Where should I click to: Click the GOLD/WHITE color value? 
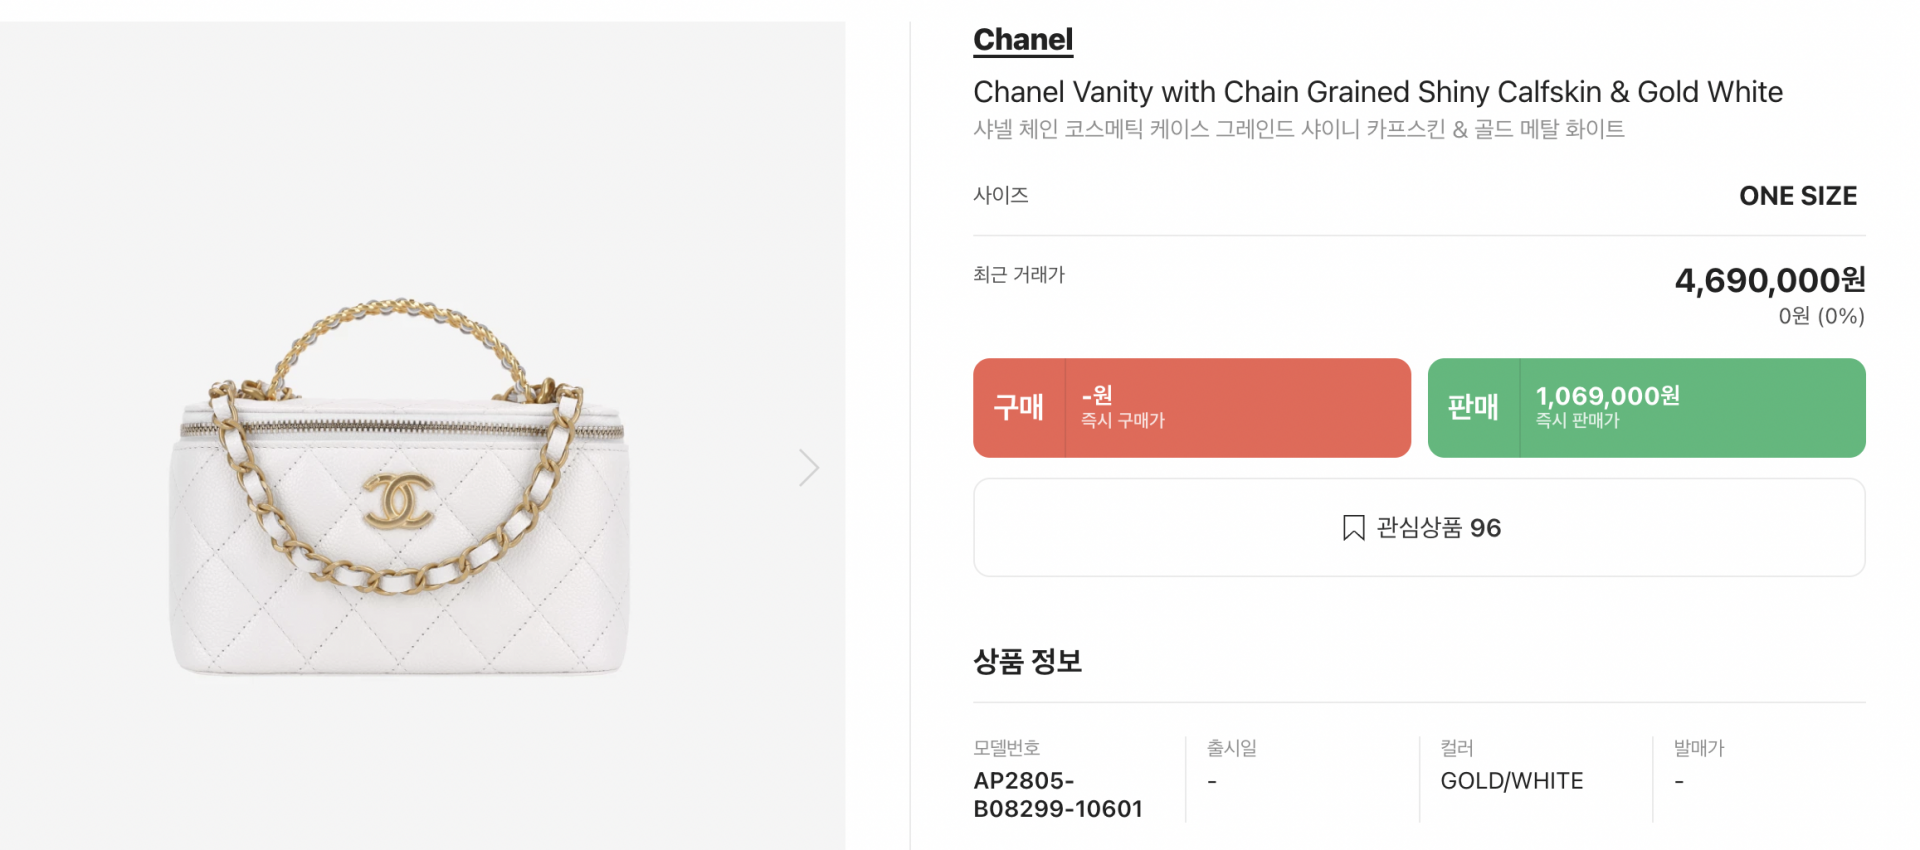(1511, 781)
